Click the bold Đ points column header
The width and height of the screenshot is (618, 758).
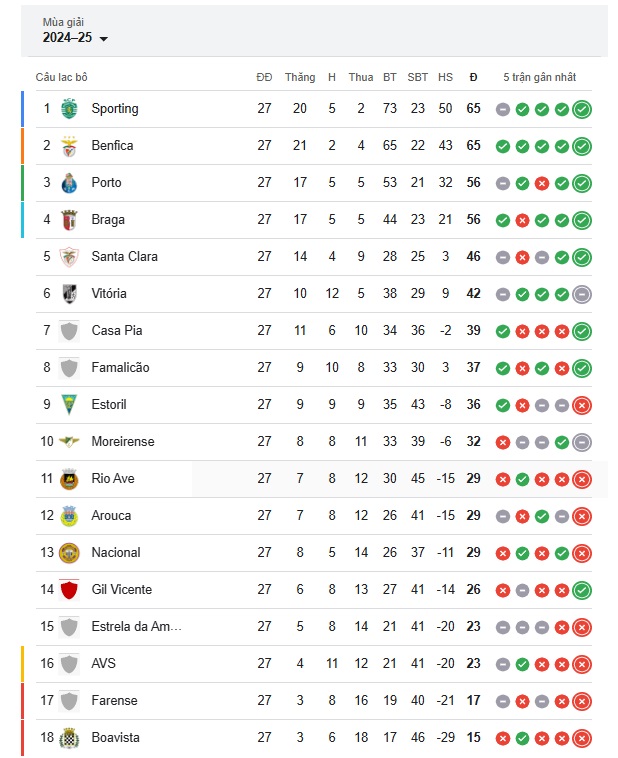pyautogui.click(x=473, y=77)
